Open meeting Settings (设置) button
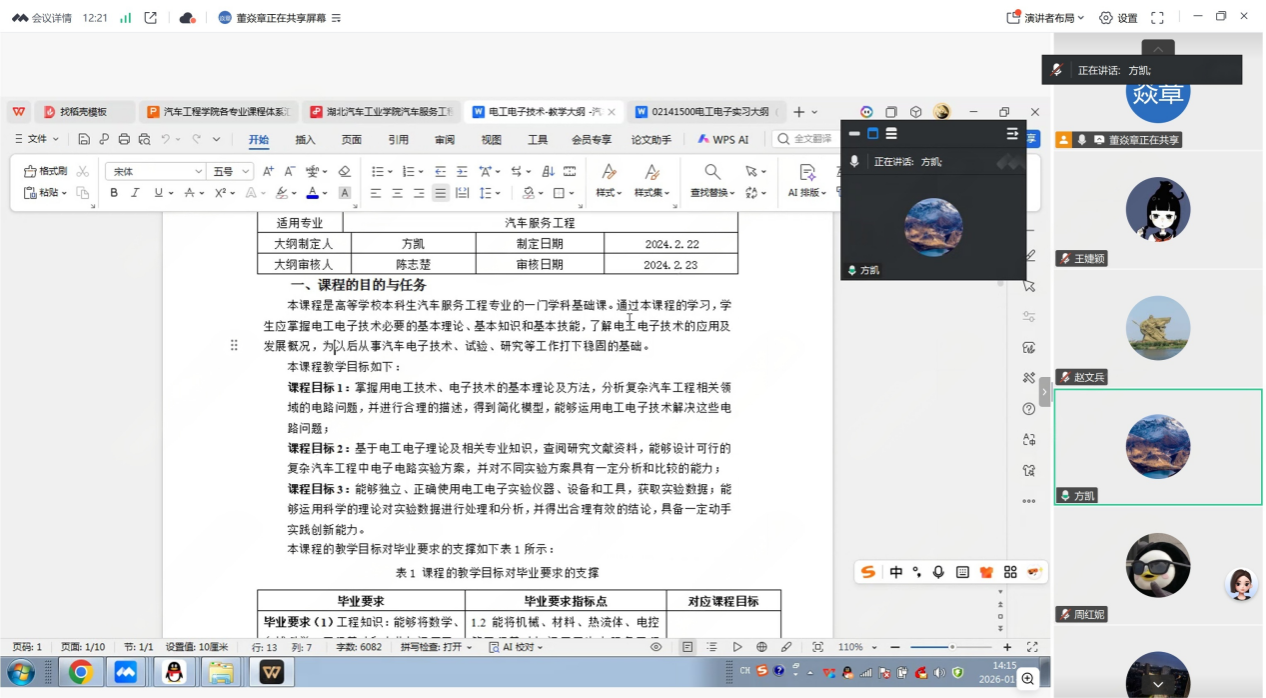 point(1119,18)
